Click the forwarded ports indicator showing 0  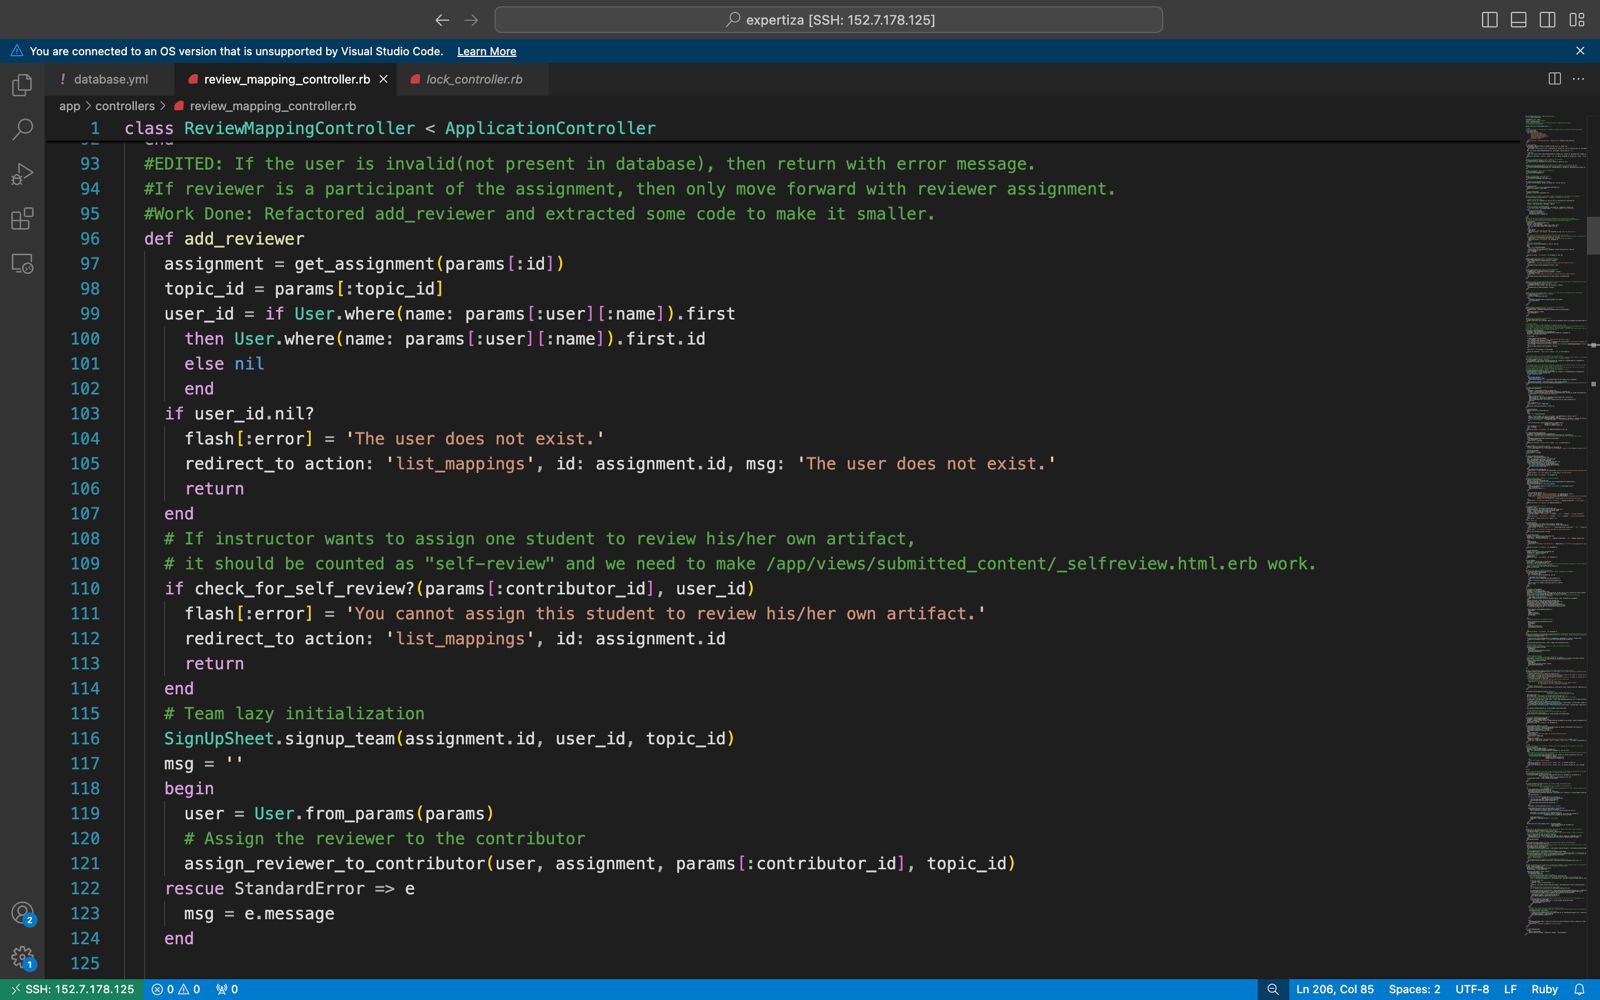click(x=227, y=989)
